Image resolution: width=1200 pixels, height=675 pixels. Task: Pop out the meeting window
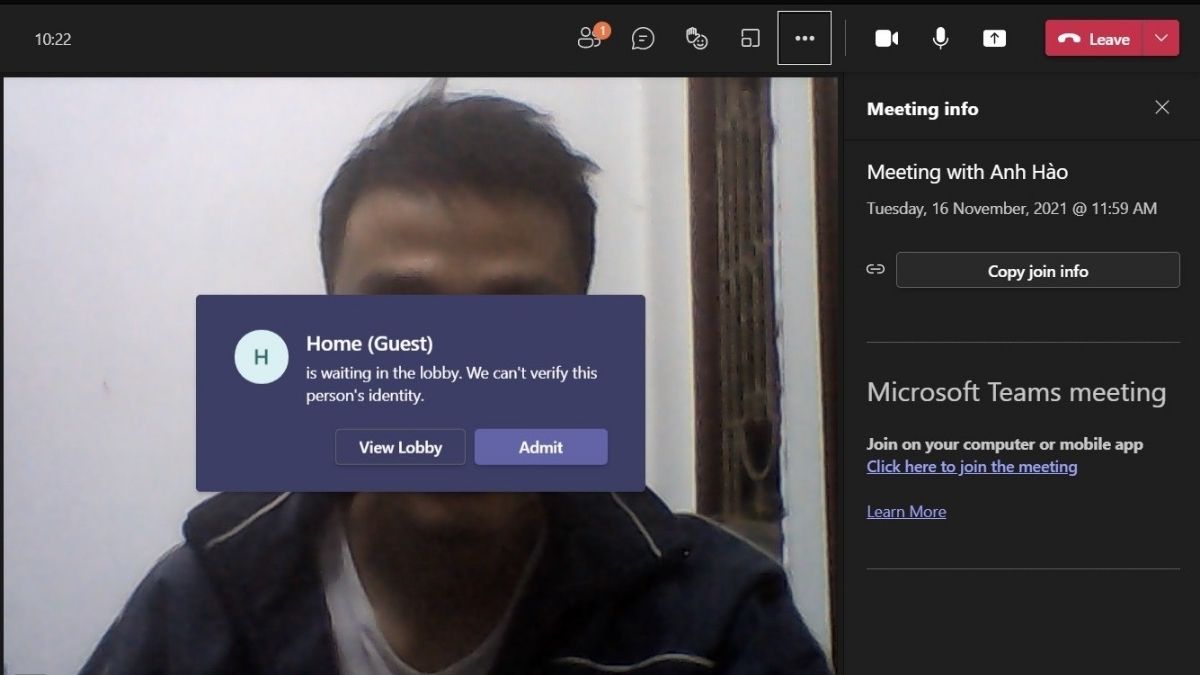[x=750, y=38]
